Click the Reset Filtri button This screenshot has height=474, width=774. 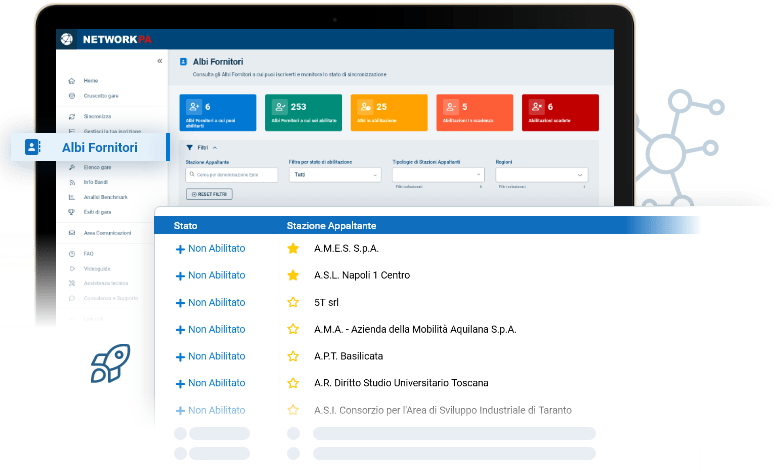209,194
